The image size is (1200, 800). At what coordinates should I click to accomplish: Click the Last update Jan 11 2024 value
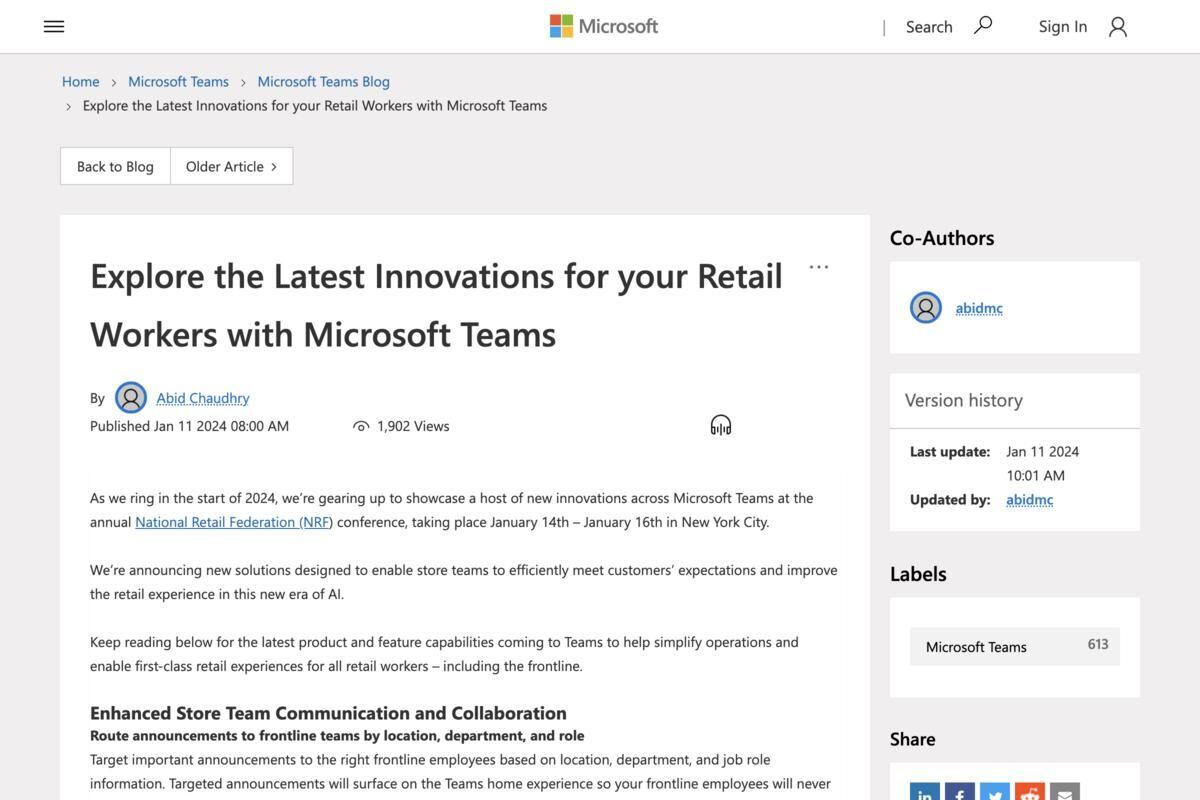(x=1043, y=463)
